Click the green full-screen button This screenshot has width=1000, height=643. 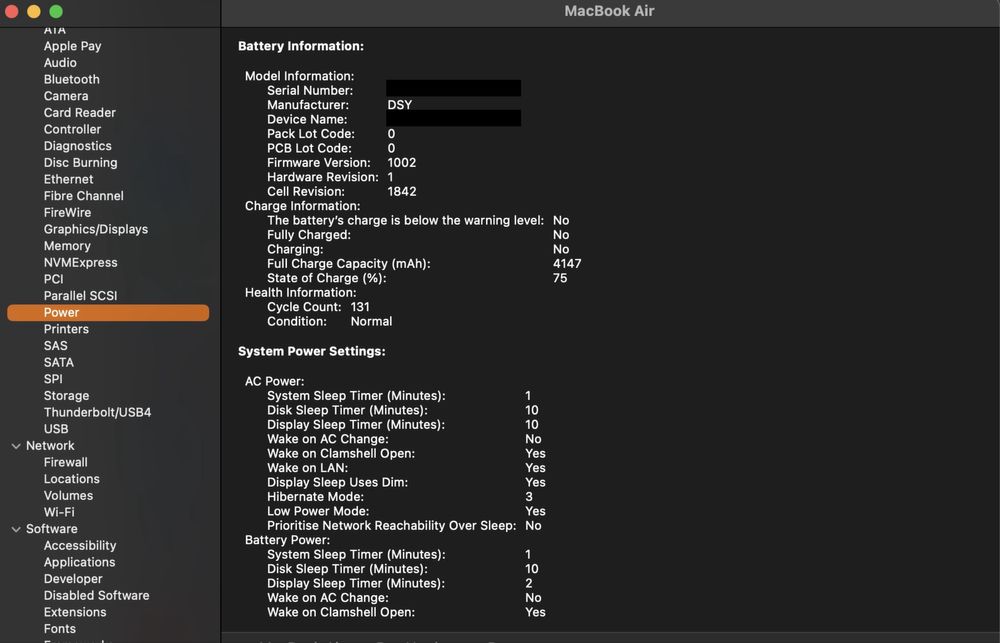[x=56, y=11]
